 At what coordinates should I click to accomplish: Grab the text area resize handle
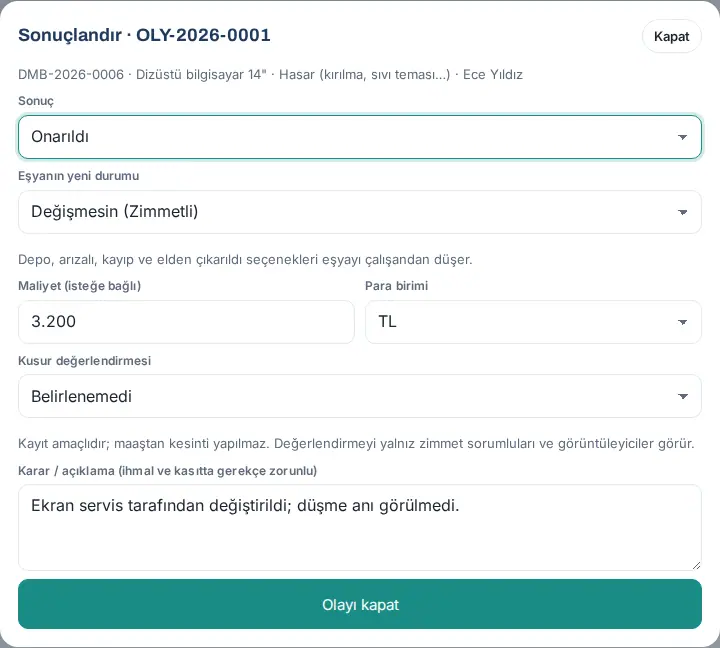696,565
